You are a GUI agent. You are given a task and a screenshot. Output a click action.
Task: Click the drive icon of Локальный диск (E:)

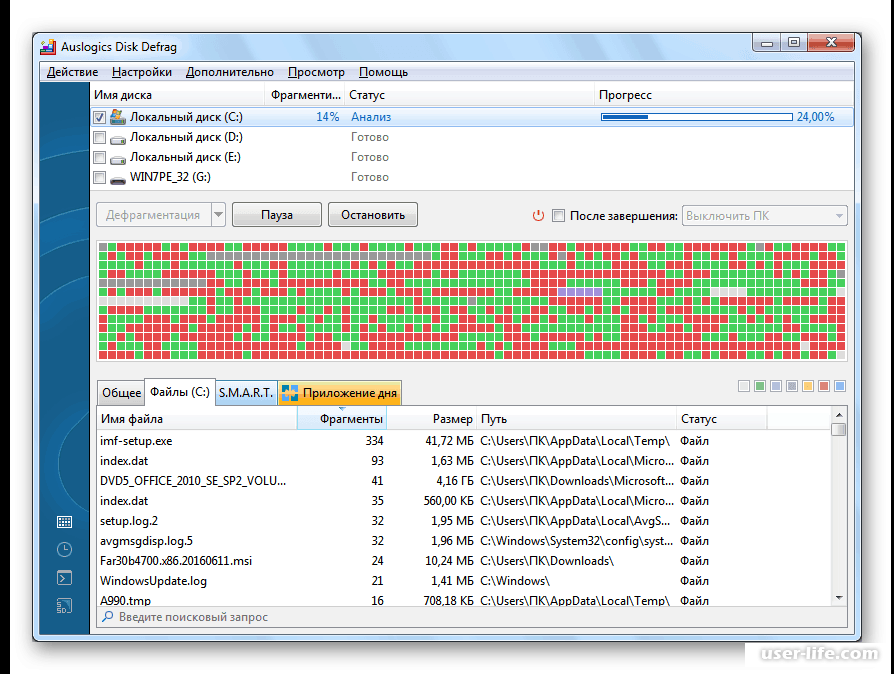point(118,158)
